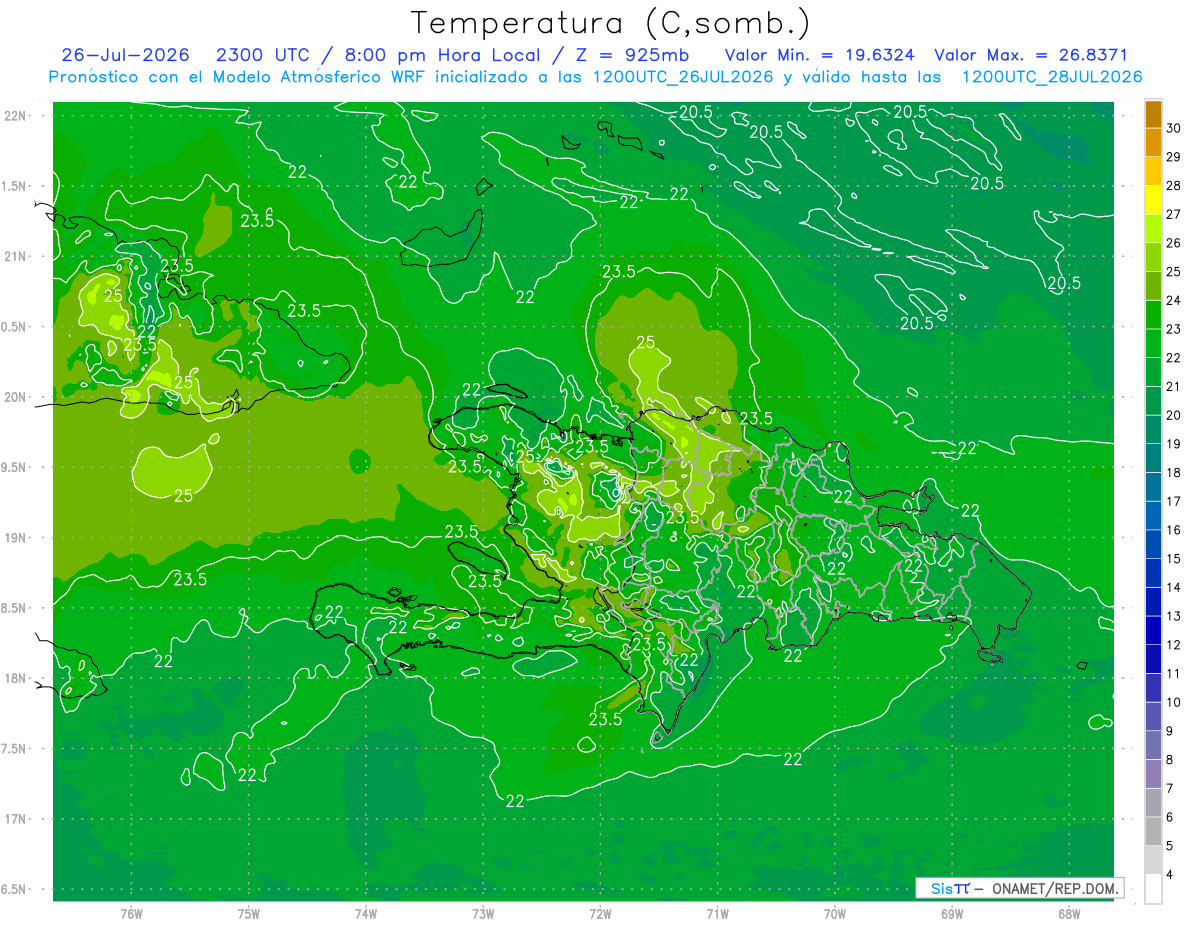Click the "21N" latitude axis label
The height and width of the screenshot is (927, 1200).
coord(16,256)
